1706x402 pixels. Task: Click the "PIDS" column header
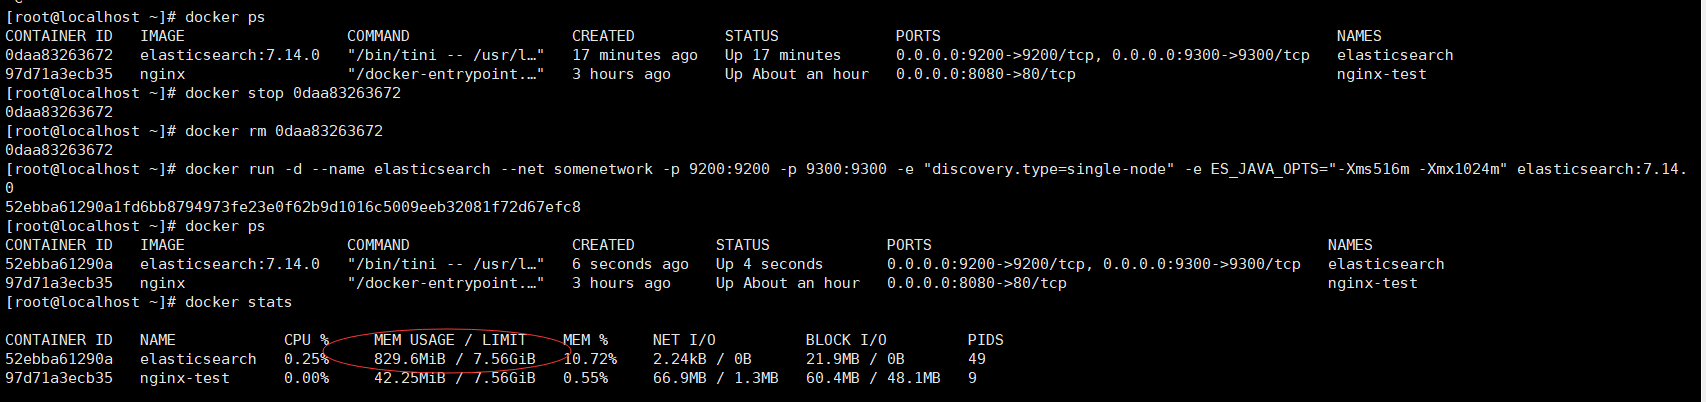click(986, 340)
